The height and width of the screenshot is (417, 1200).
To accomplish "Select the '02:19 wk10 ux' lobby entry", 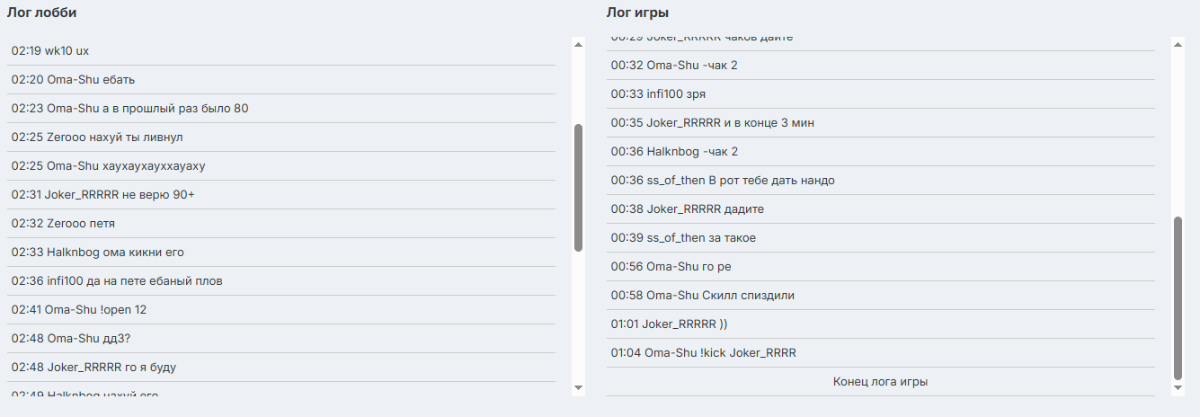I will [281, 51].
